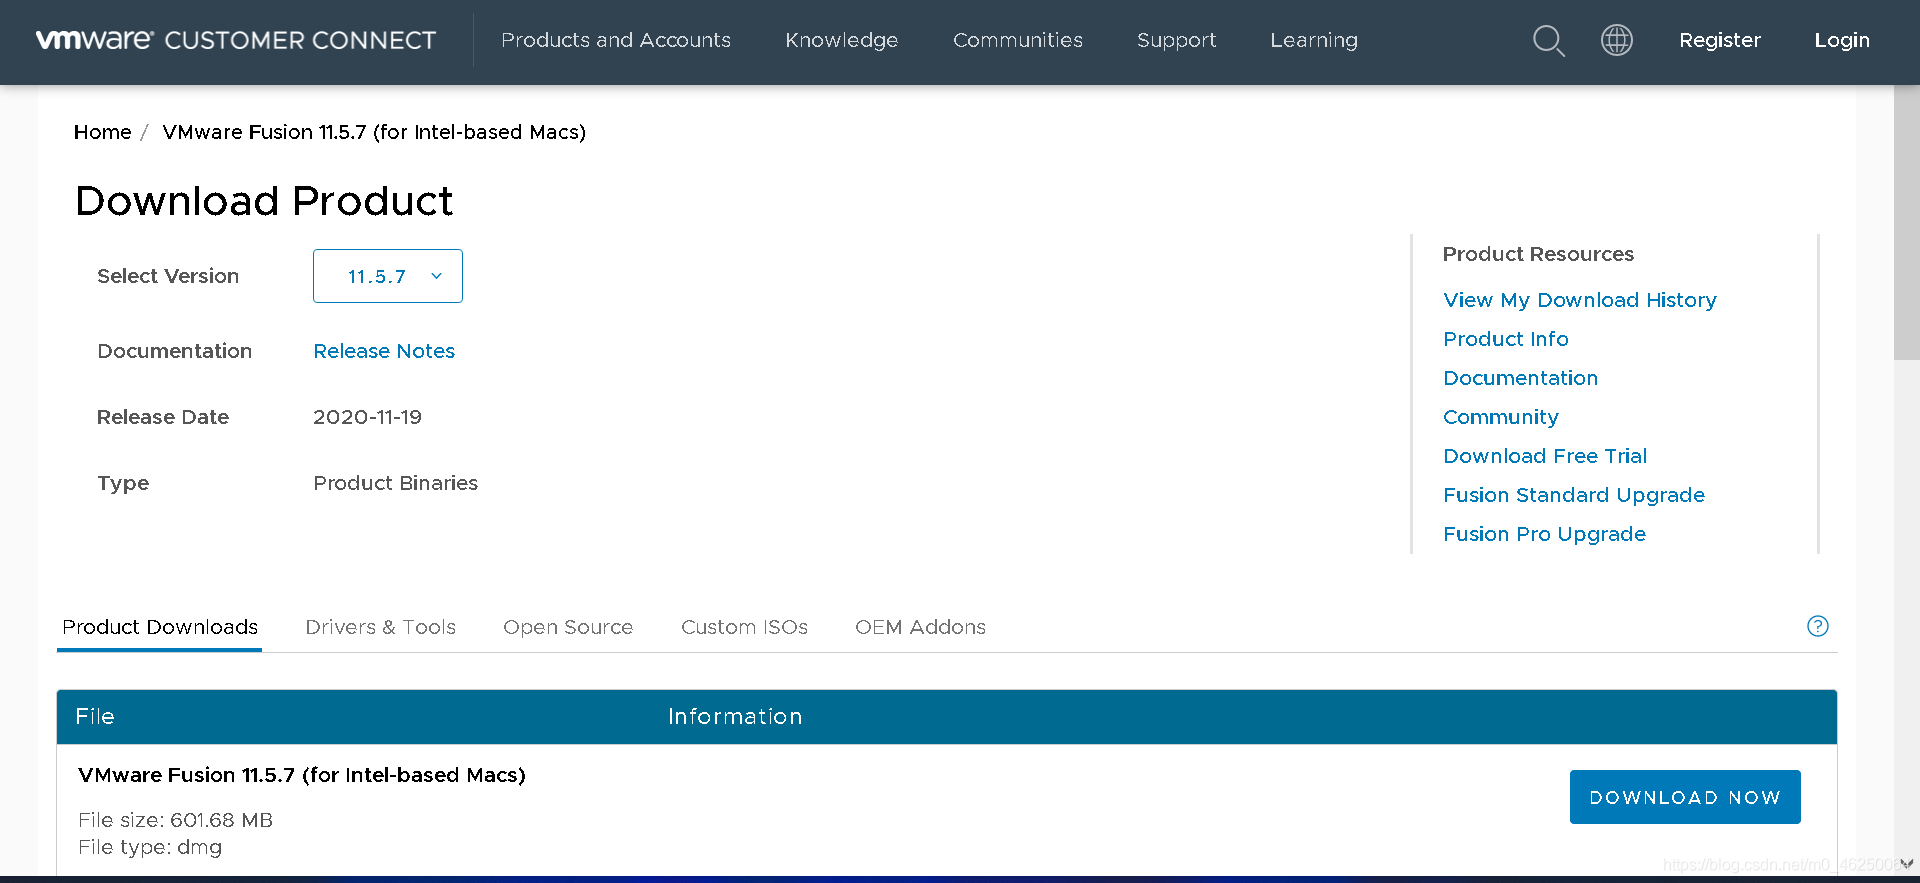Screen dimensions: 1920x883
Task: Click the VMware Customer Connect logo
Action: (236, 40)
